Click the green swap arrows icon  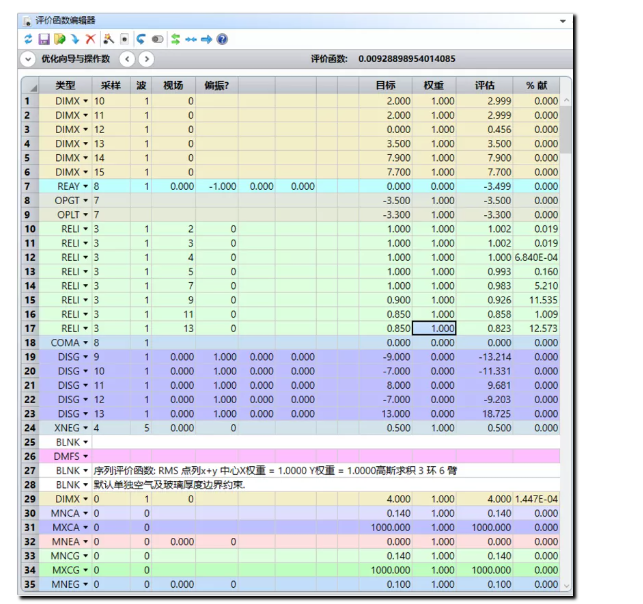point(176,39)
